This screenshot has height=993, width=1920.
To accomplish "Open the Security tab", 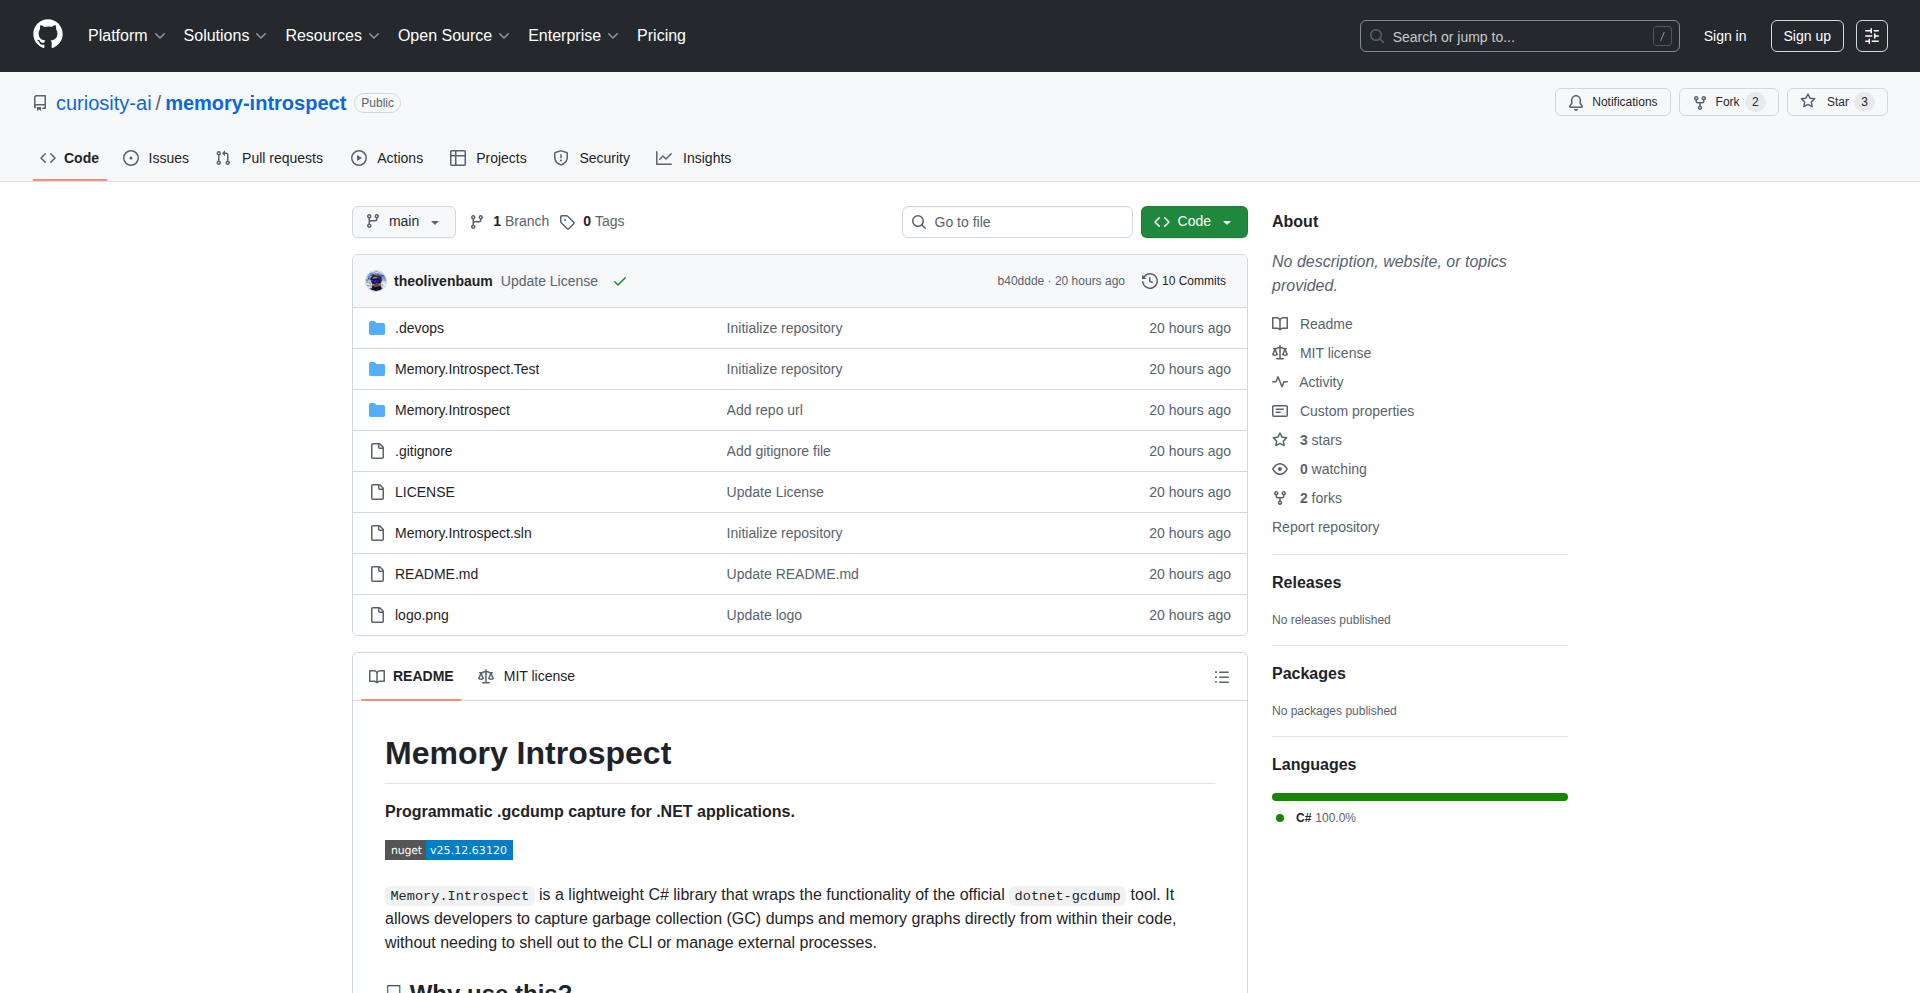I will pyautogui.click(x=592, y=158).
